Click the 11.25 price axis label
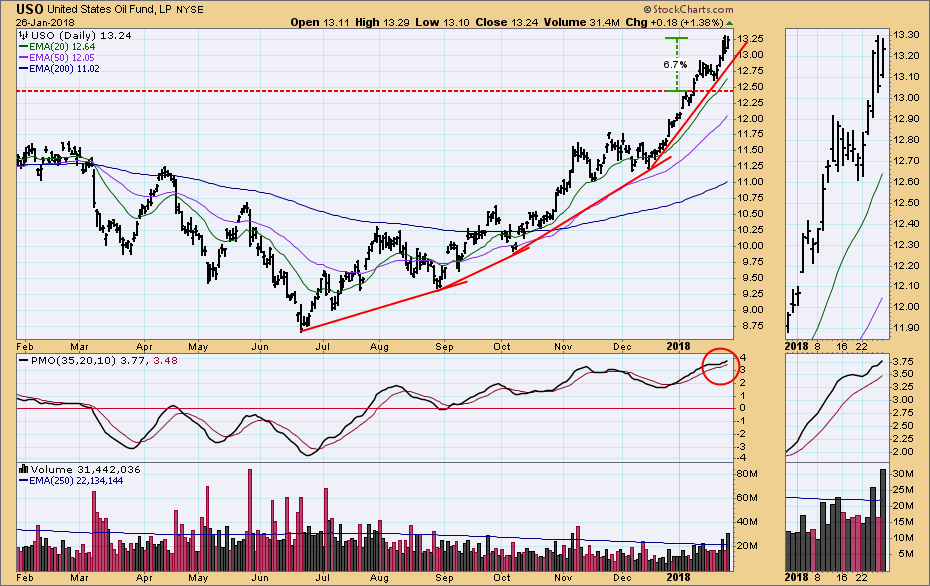 tap(749, 166)
